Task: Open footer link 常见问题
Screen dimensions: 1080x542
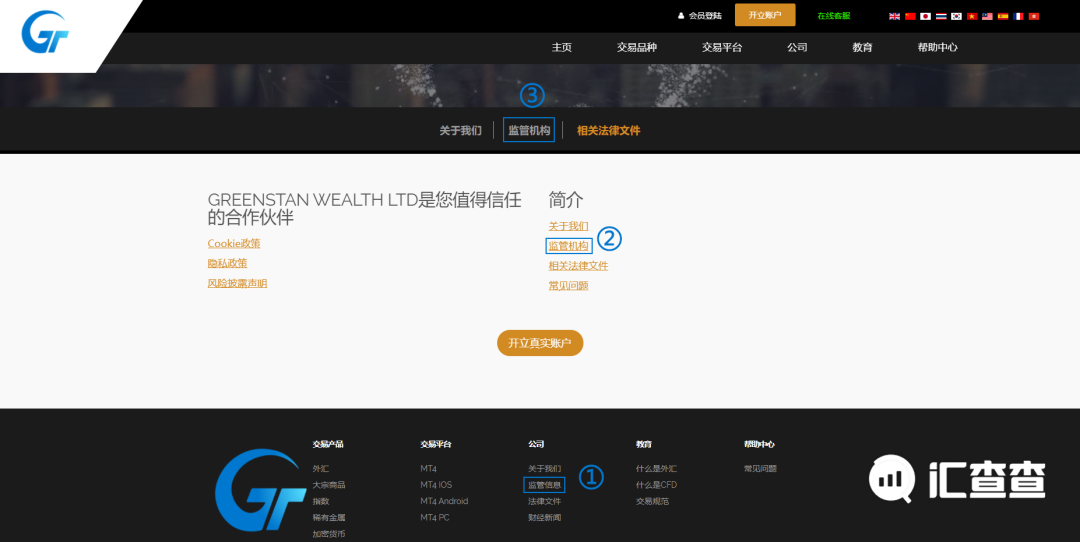Action: (760, 468)
